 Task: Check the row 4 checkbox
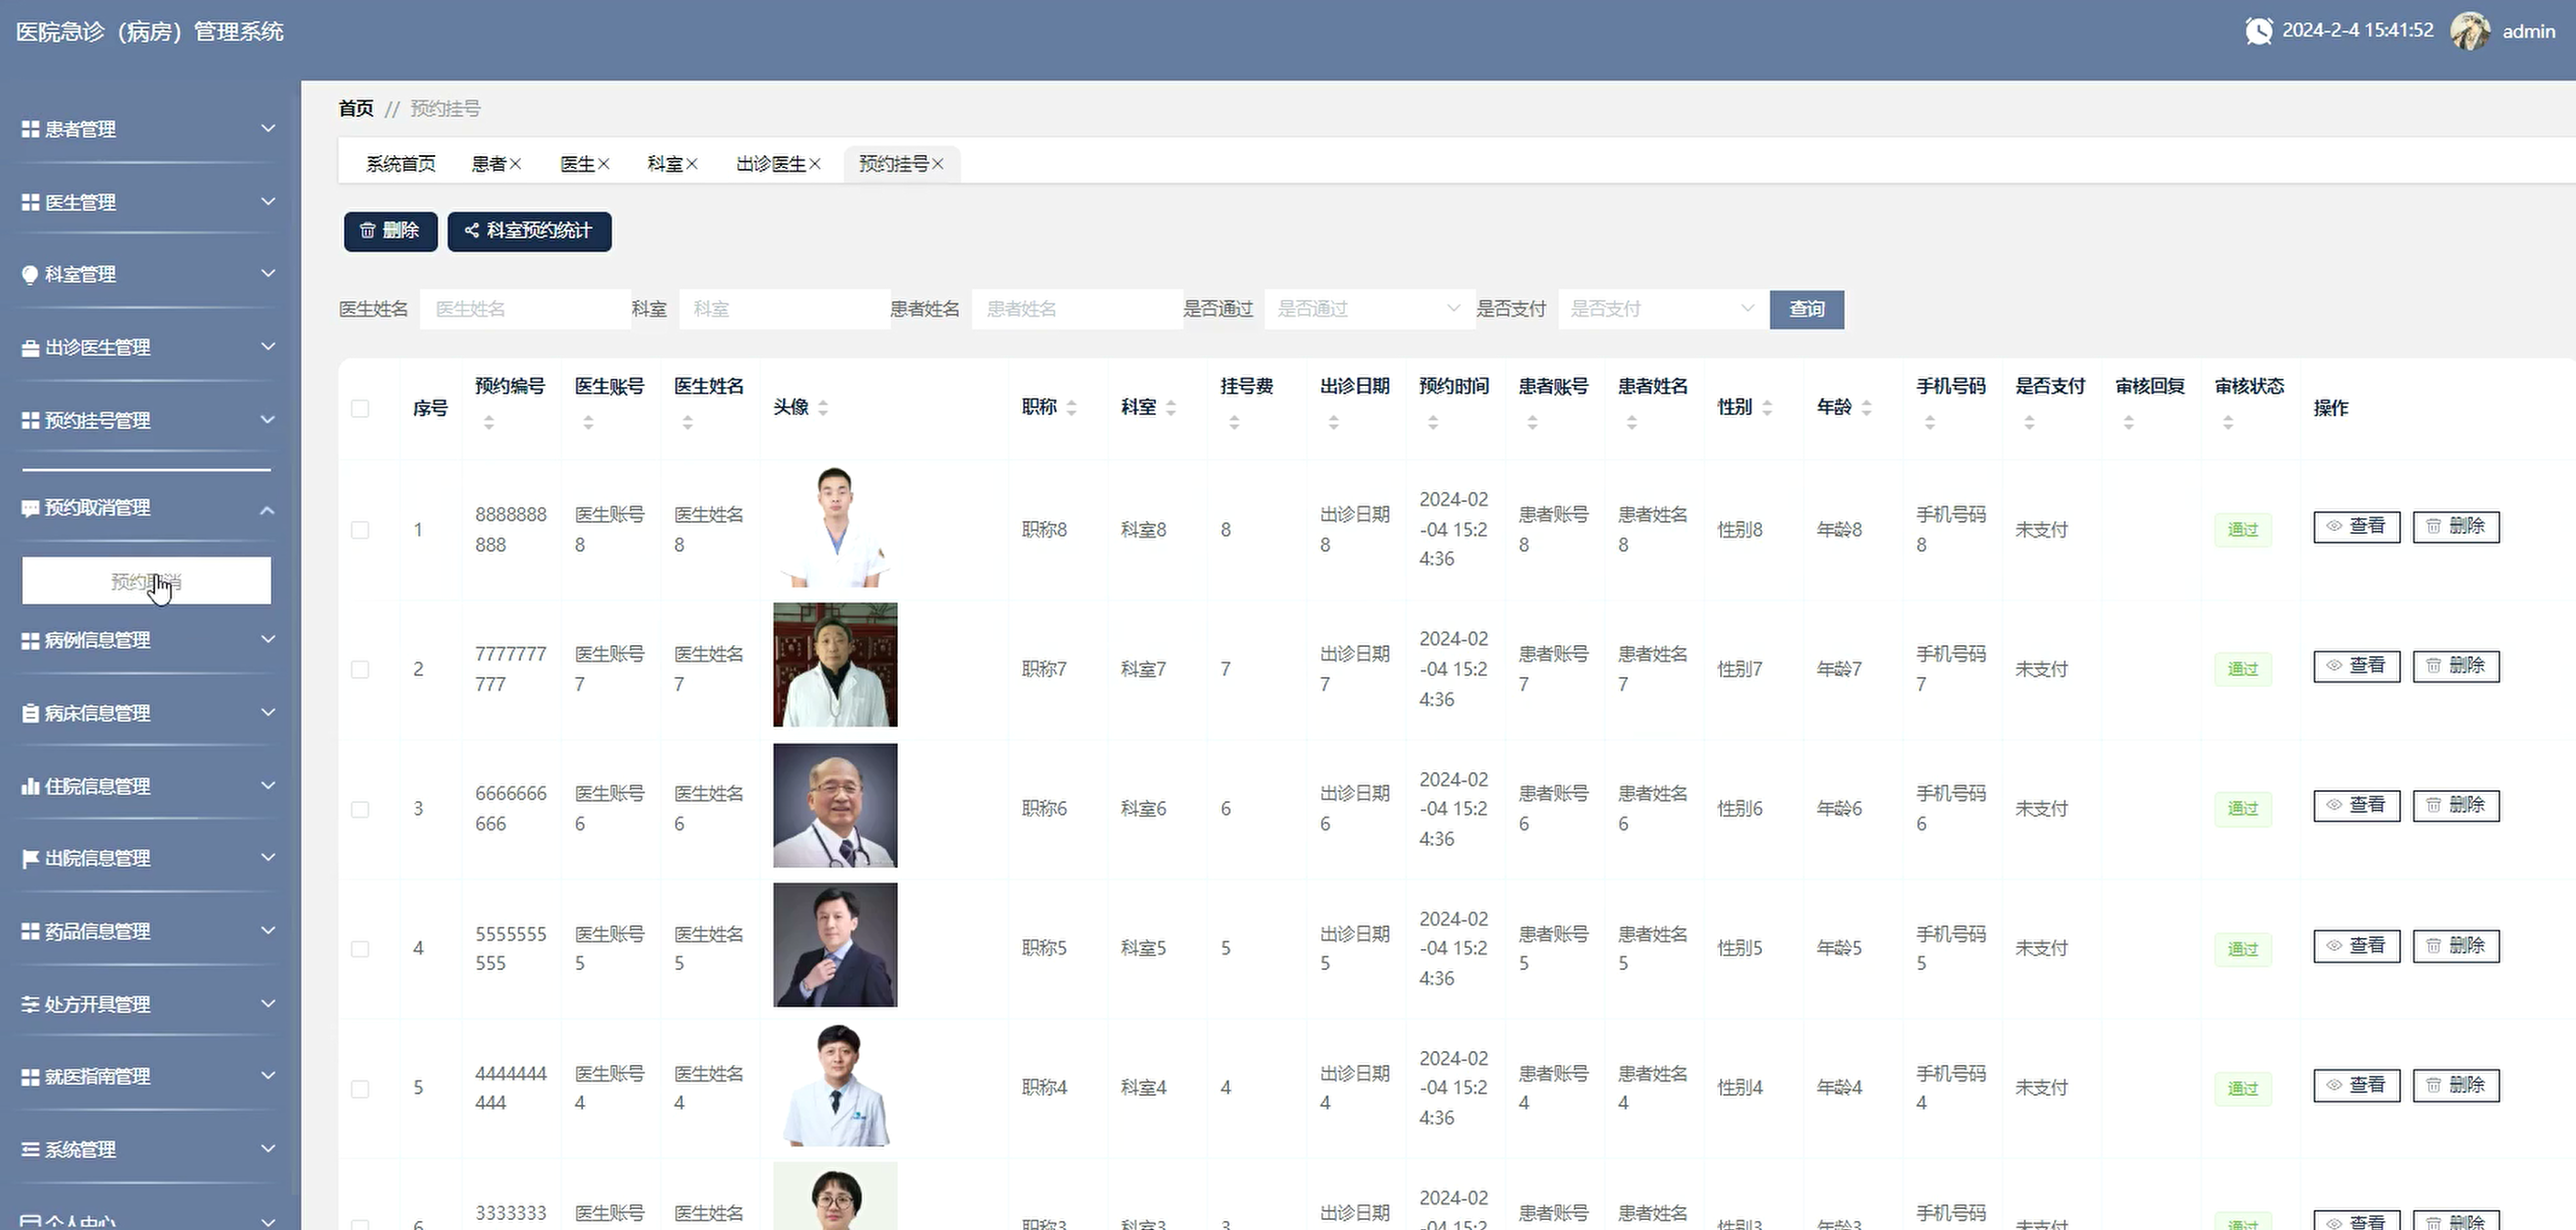coord(360,948)
